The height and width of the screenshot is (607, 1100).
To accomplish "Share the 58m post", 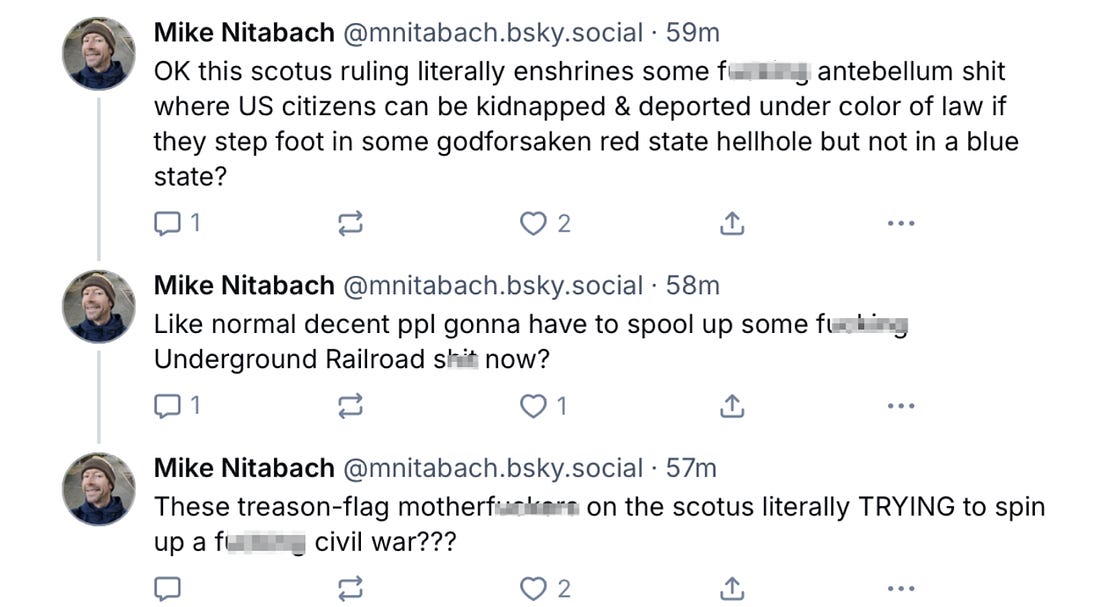I will (x=732, y=406).
